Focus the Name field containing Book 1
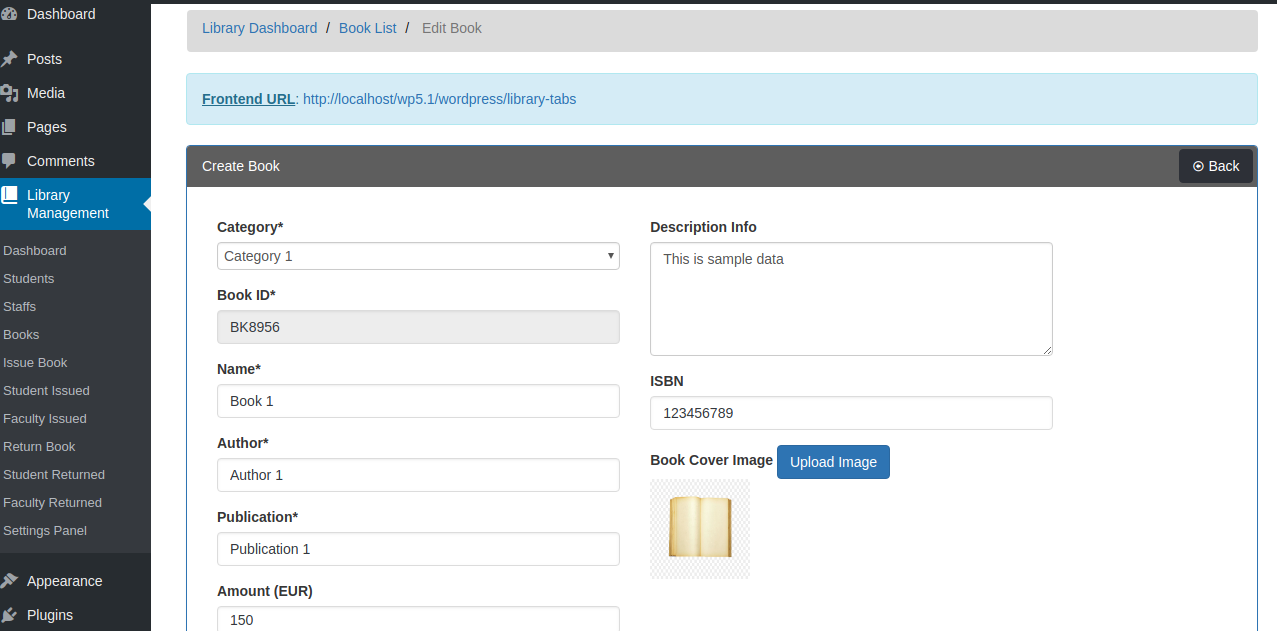 [x=418, y=401]
